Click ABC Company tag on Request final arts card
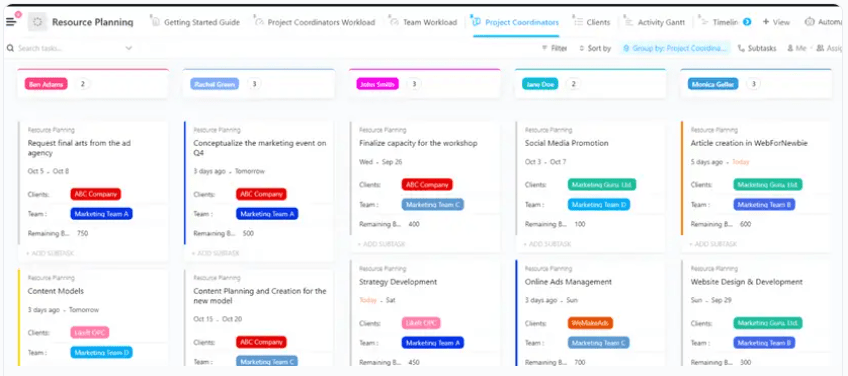Viewport: 848px width, 376px height. point(96,194)
